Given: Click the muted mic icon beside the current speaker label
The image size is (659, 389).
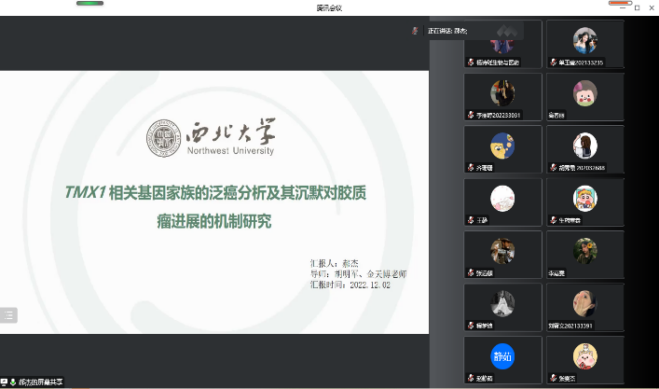Looking at the screenshot, I should [x=415, y=31].
